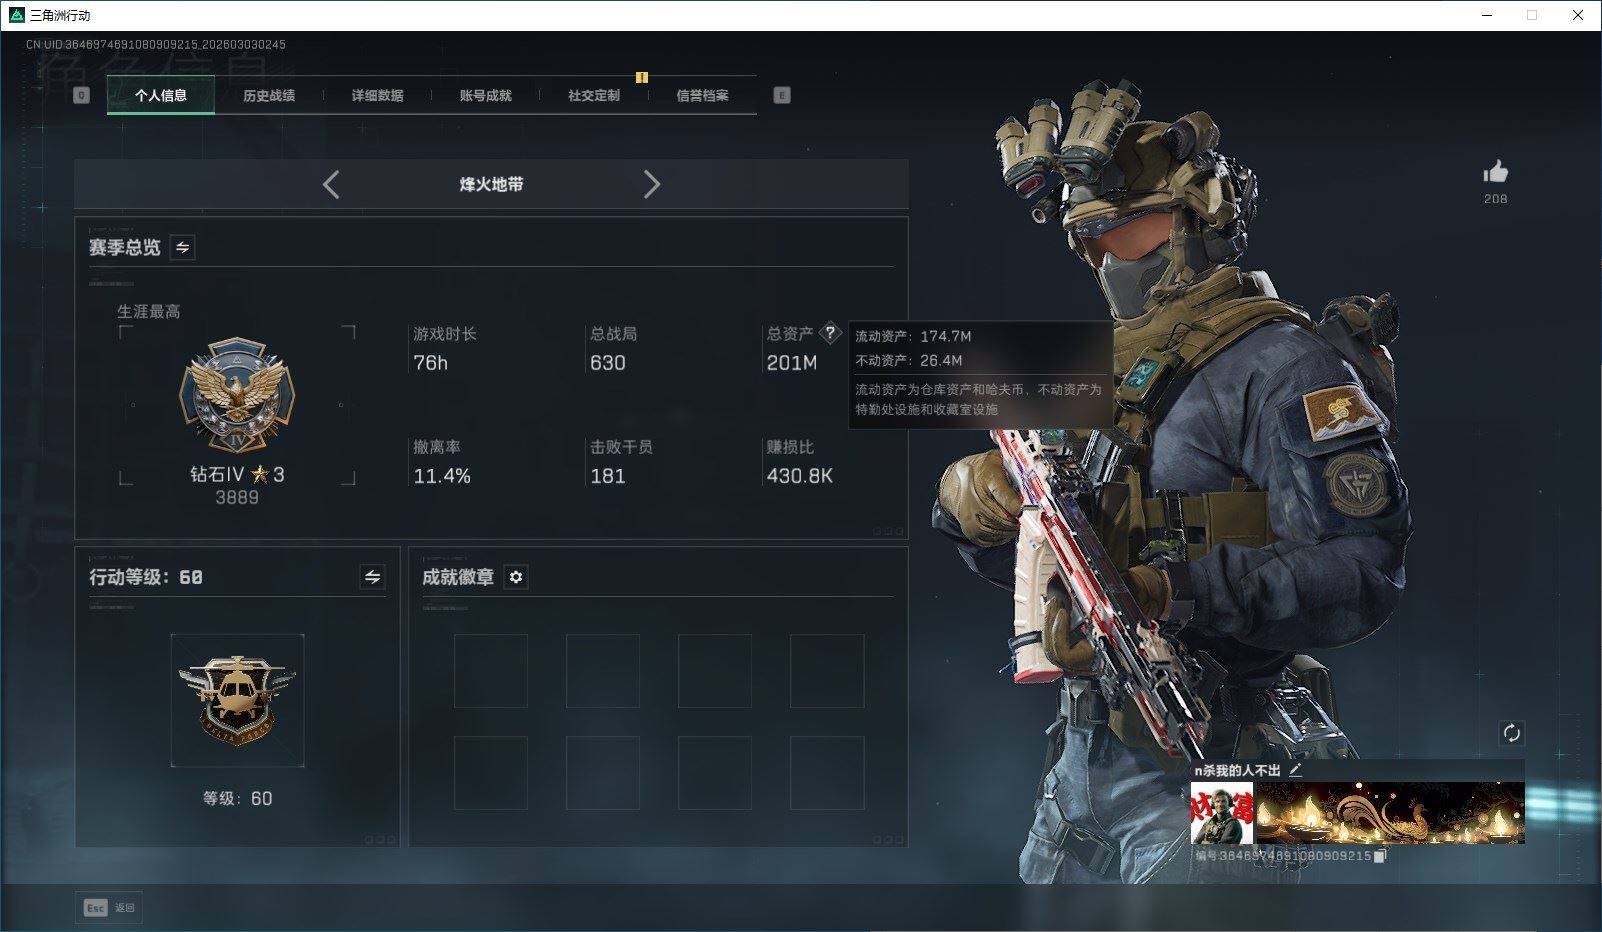Screen dimensions: 1602x932
Task: Click the 生涯最高 label
Action: [149, 312]
